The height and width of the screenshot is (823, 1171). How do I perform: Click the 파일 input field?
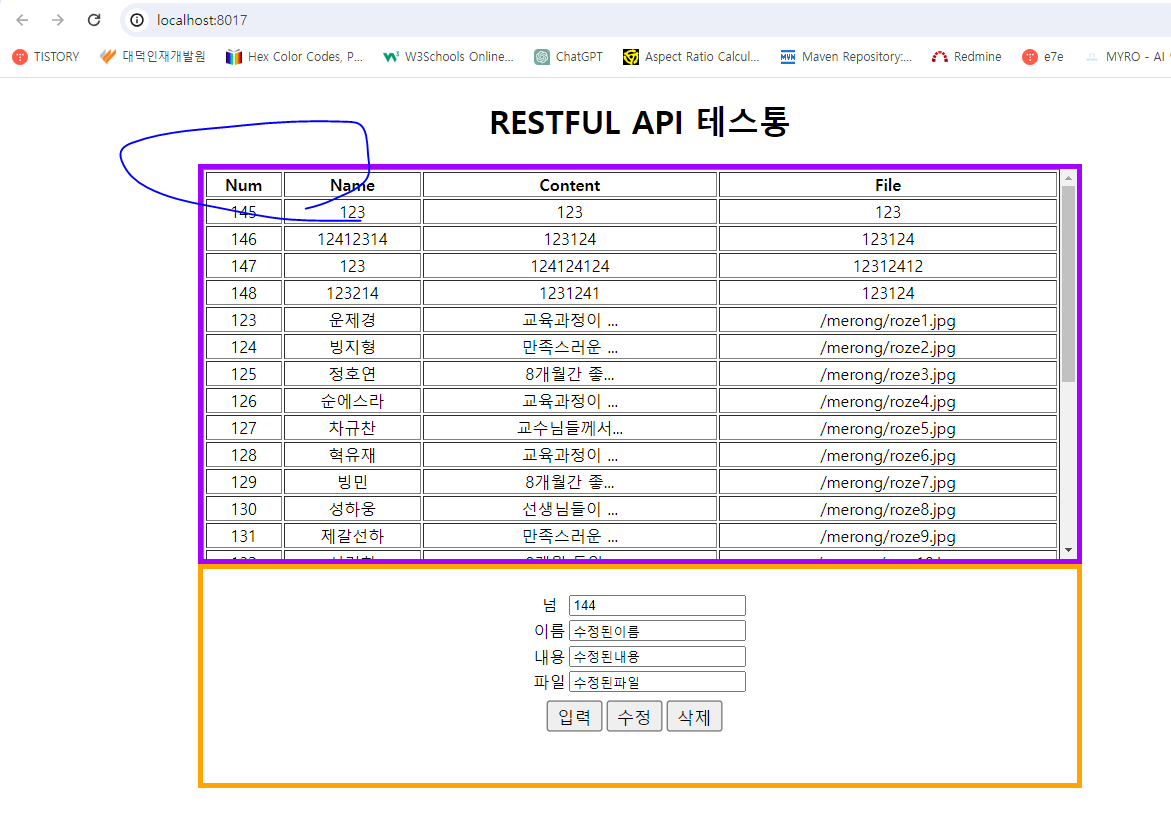click(x=657, y=682)
